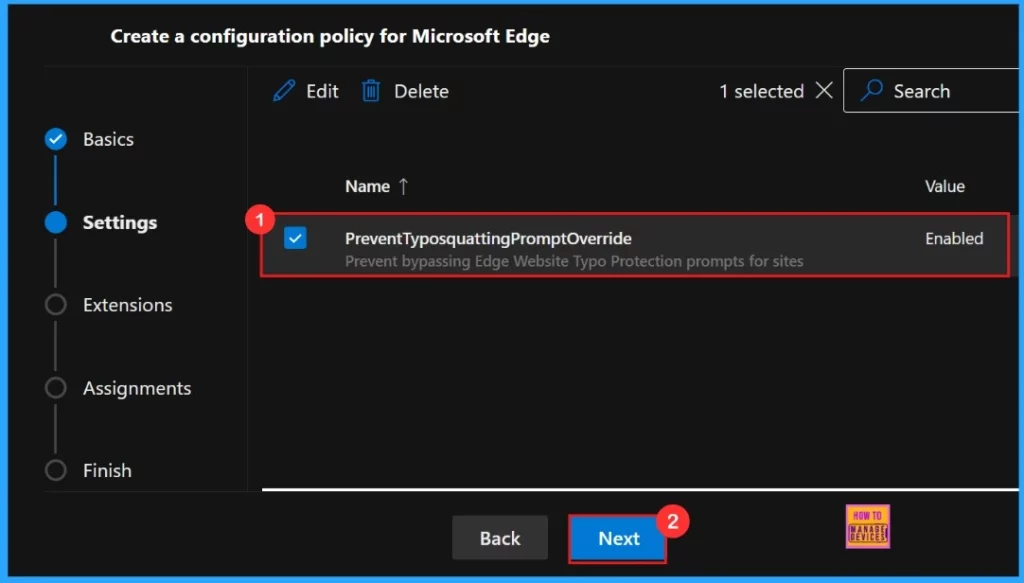Focus the Search input field
This screenshot has height=583, width=1024.
pyautogui.click(x=931, y=91)
